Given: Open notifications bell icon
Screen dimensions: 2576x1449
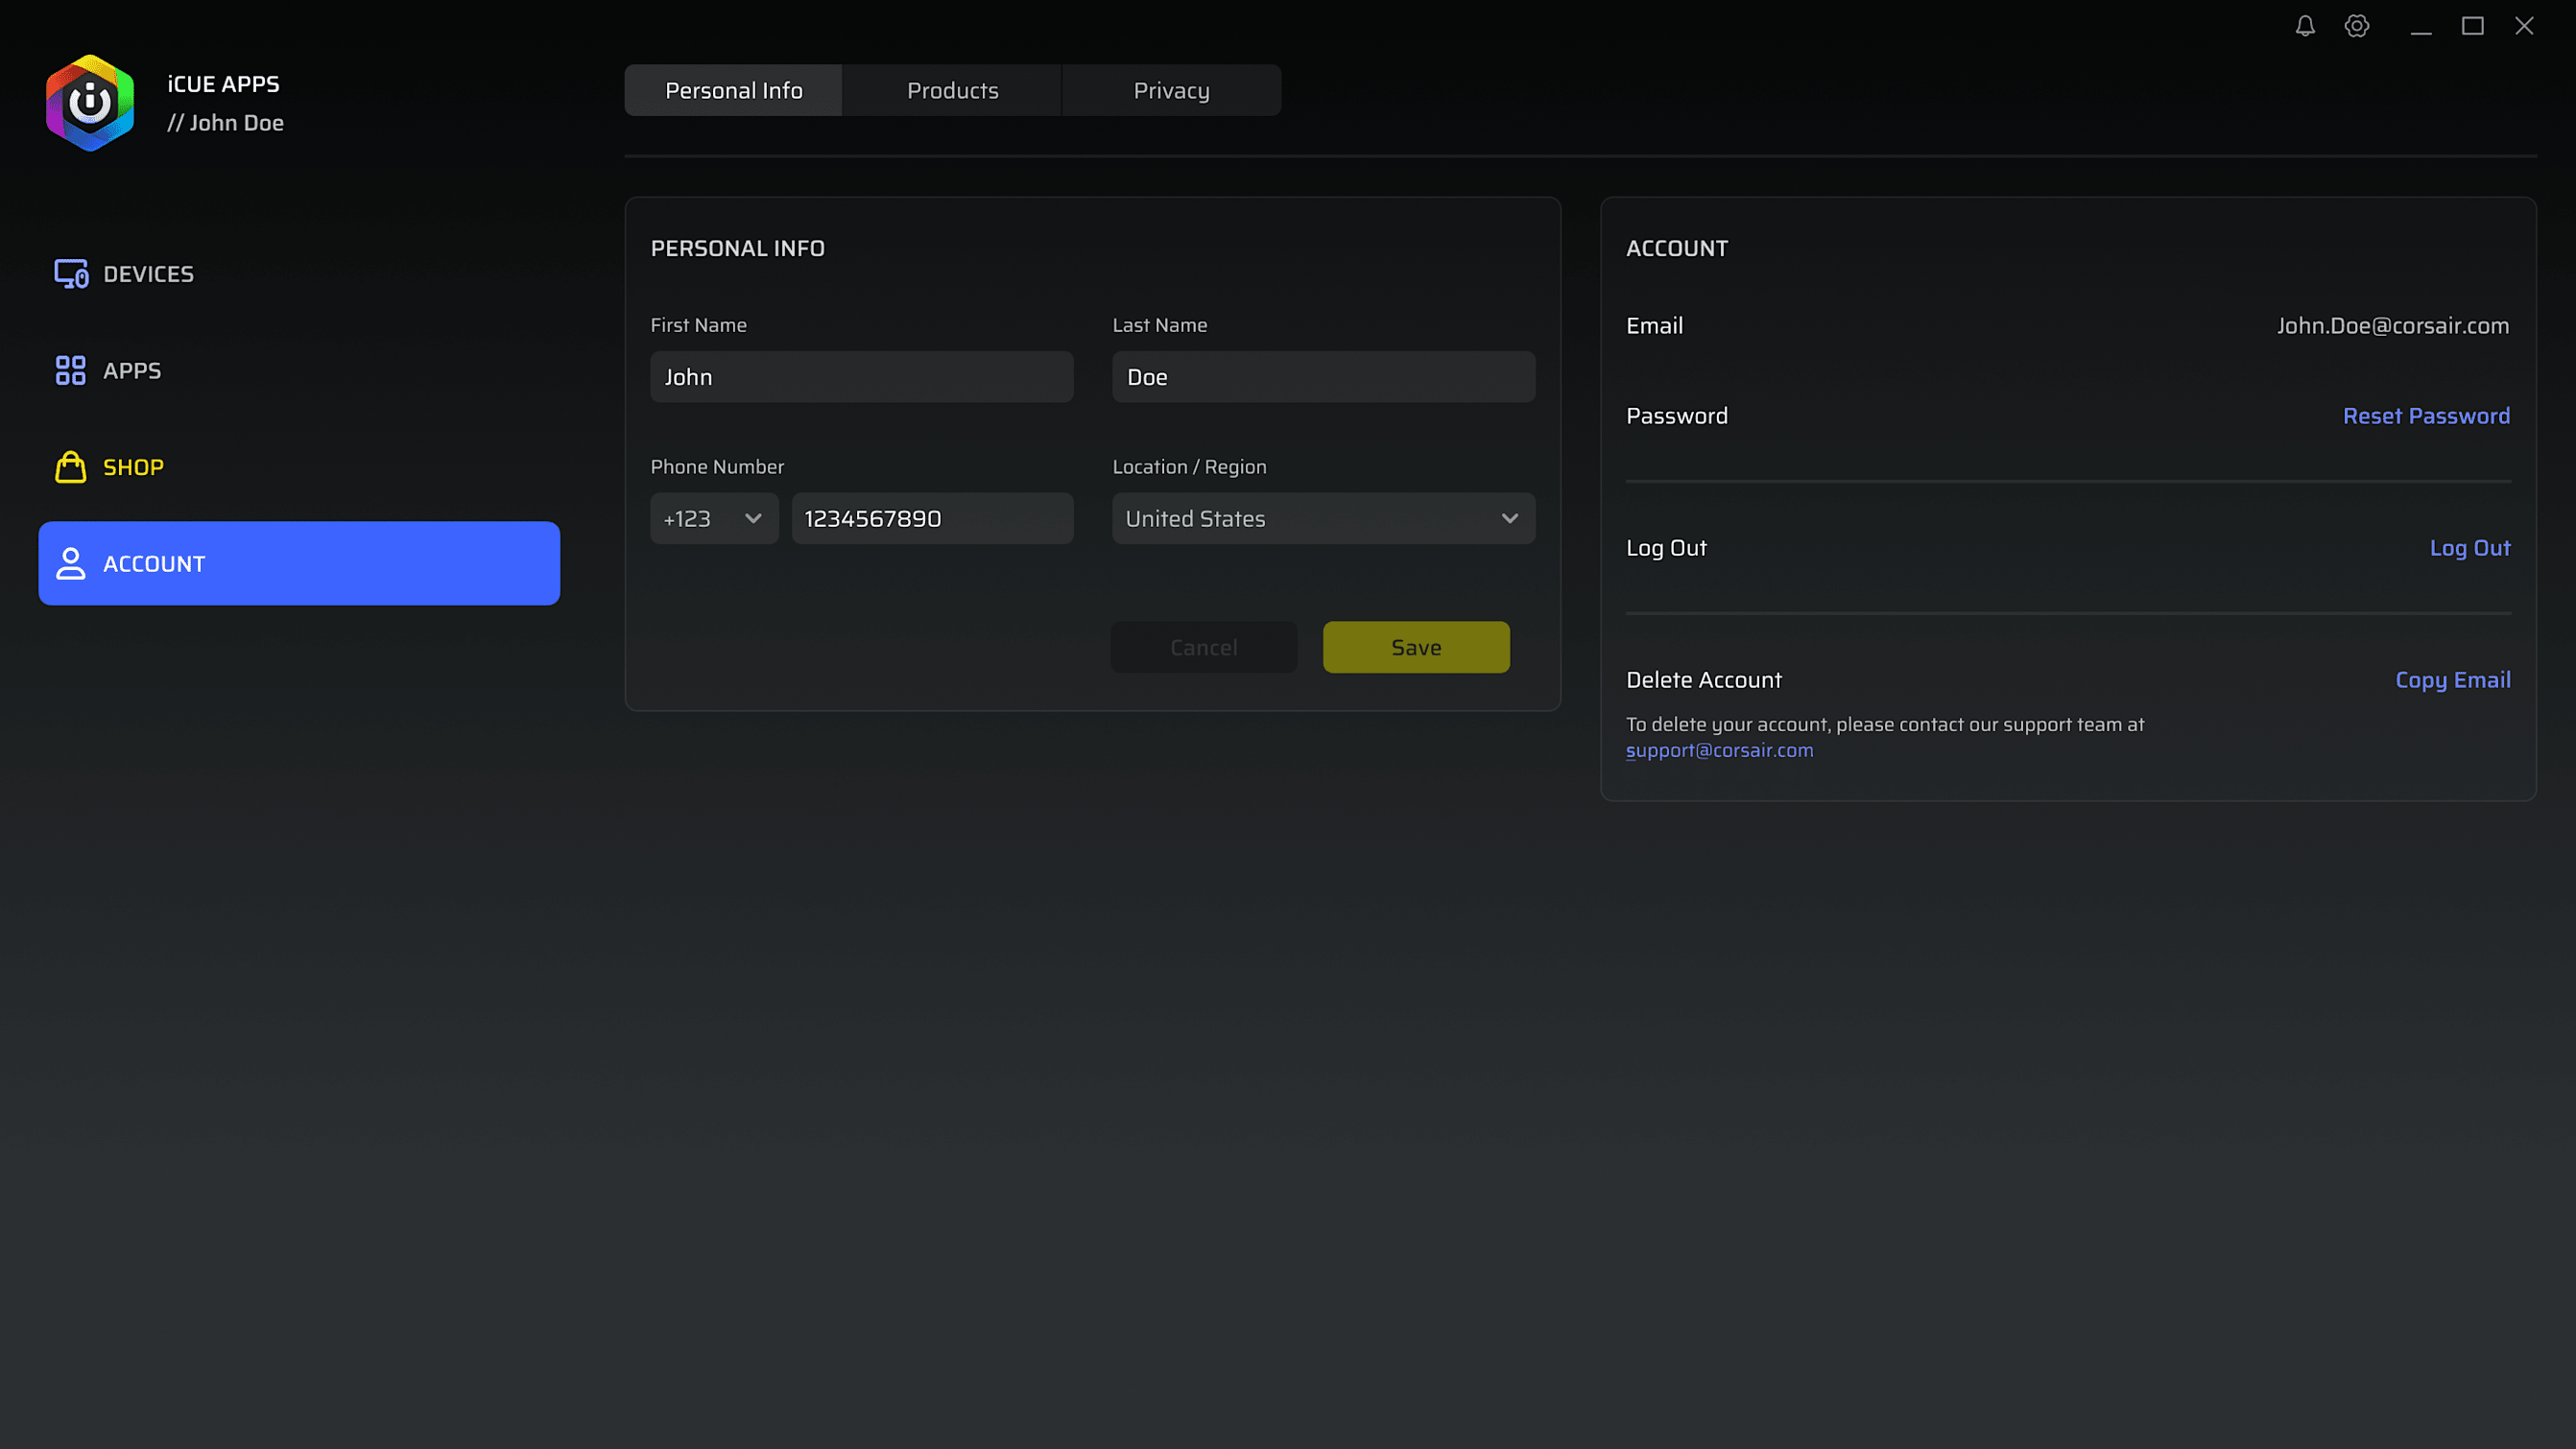Looking at the screenshot, I should click(x=2305, y=26).
